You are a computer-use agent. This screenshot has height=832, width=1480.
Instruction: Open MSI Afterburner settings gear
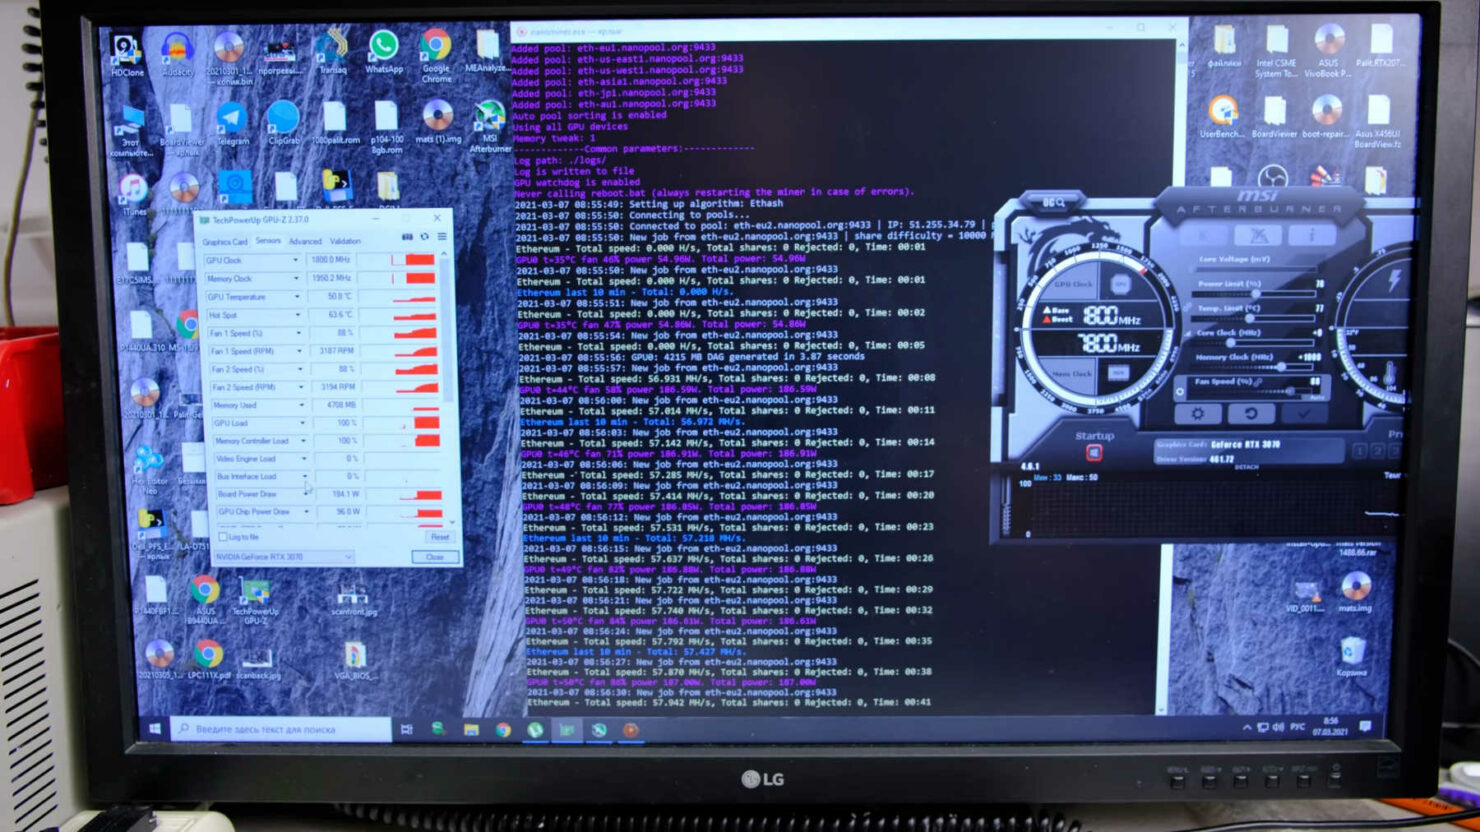tap(1198, 413)
